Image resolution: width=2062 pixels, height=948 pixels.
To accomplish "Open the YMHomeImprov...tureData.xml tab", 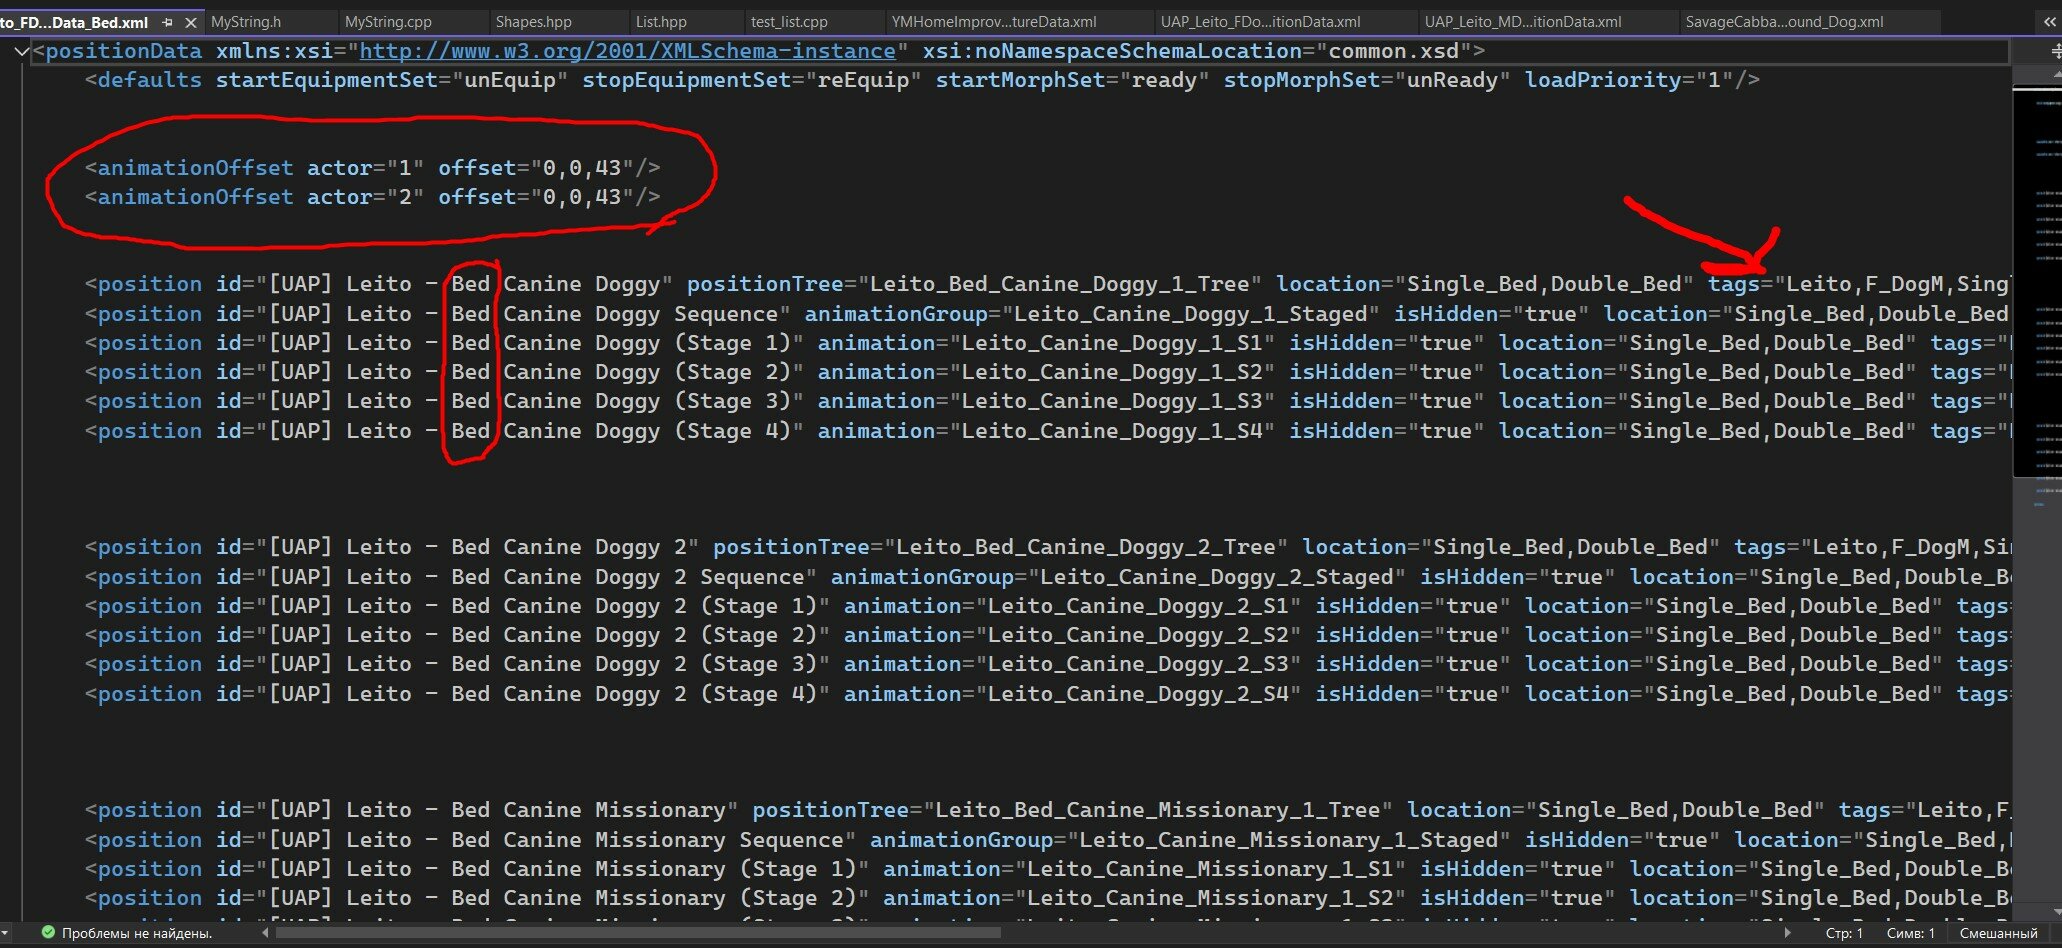I will pos(993,21).
